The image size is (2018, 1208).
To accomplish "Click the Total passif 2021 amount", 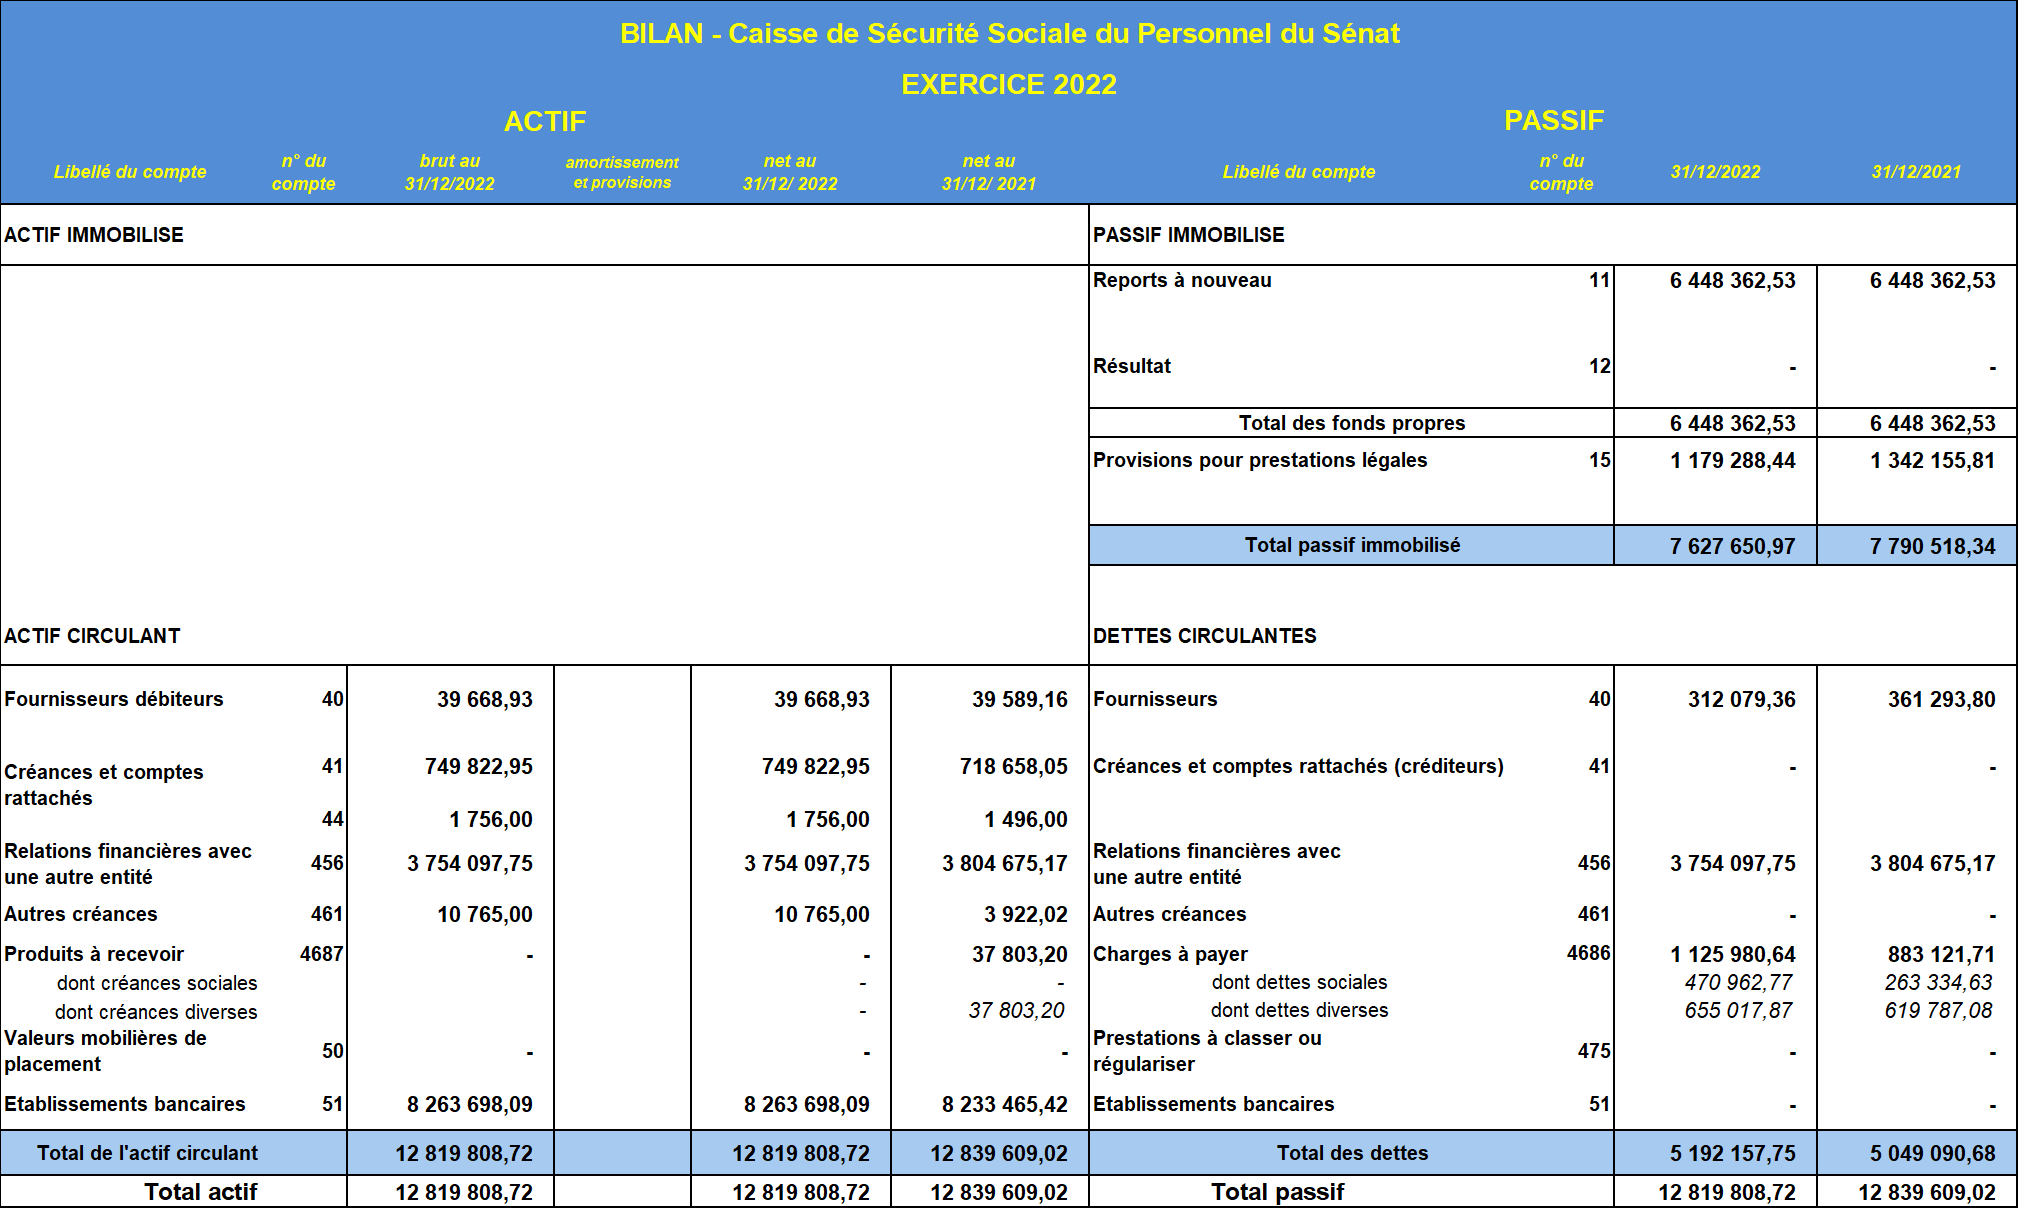I will (x=1926, y=1193).
